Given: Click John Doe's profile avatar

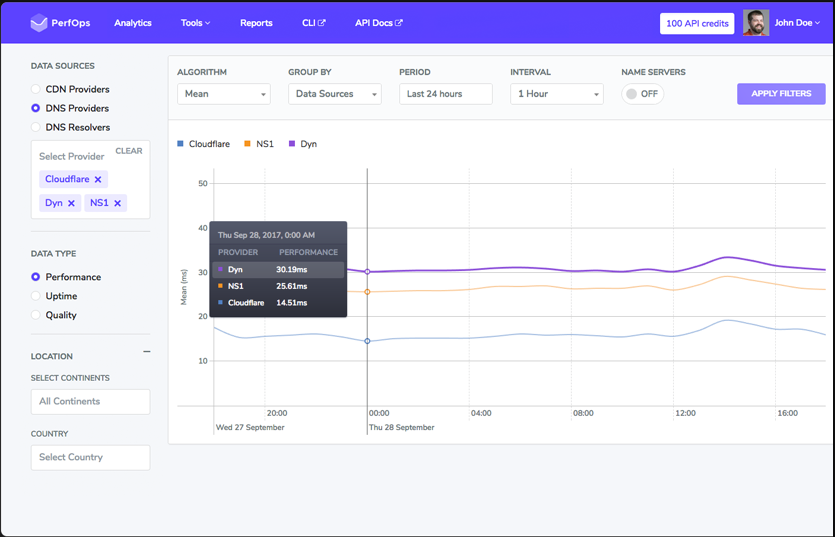Looking at the screenshot, I should (756, 23).
